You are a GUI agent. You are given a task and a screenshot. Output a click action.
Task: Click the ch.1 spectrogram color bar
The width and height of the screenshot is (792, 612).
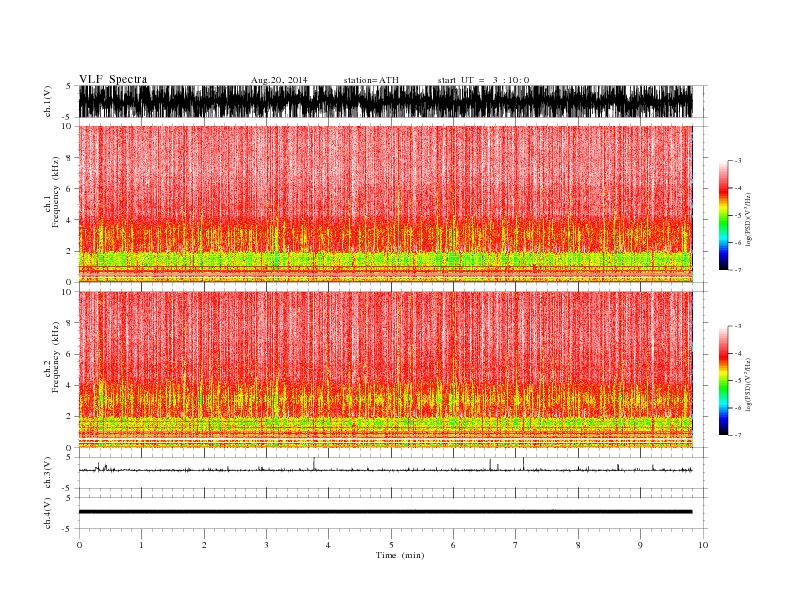tap(723, 215)
